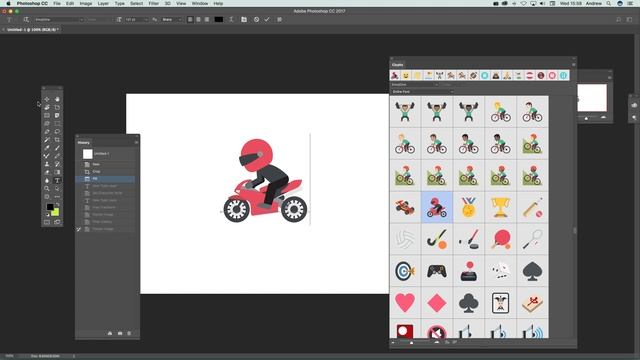Commit current type edits with checkmark
Image resolution: width=640 pixels, height=360 pixels.
click(x=267, y=19)
